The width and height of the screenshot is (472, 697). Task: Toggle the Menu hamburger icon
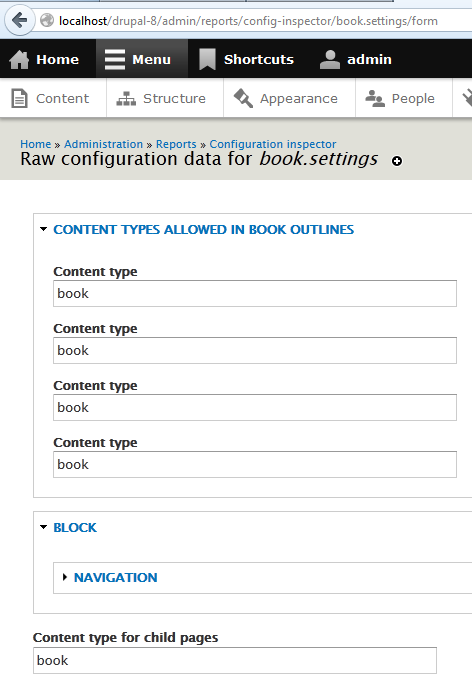pyautogui.click(x=115, y=60)
